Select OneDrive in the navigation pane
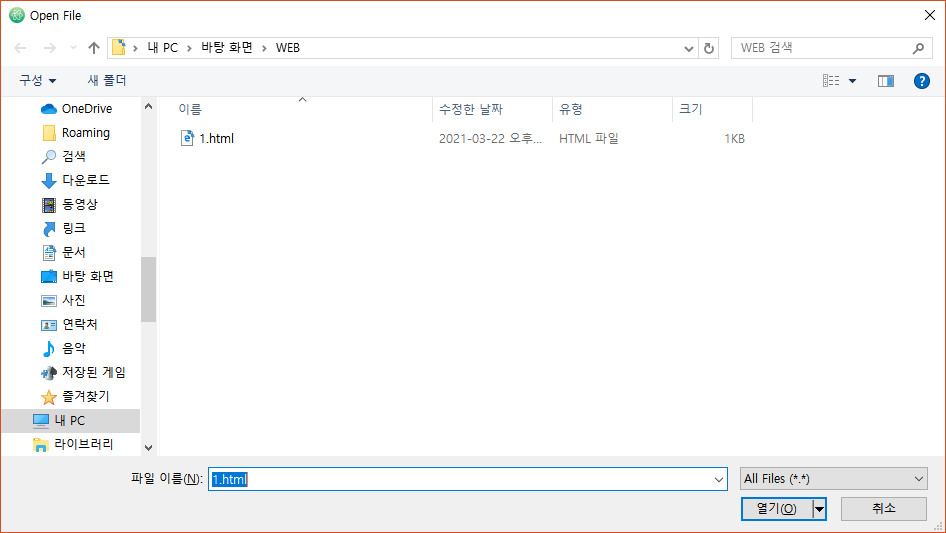The image size is (946, 533). [77, 109]
